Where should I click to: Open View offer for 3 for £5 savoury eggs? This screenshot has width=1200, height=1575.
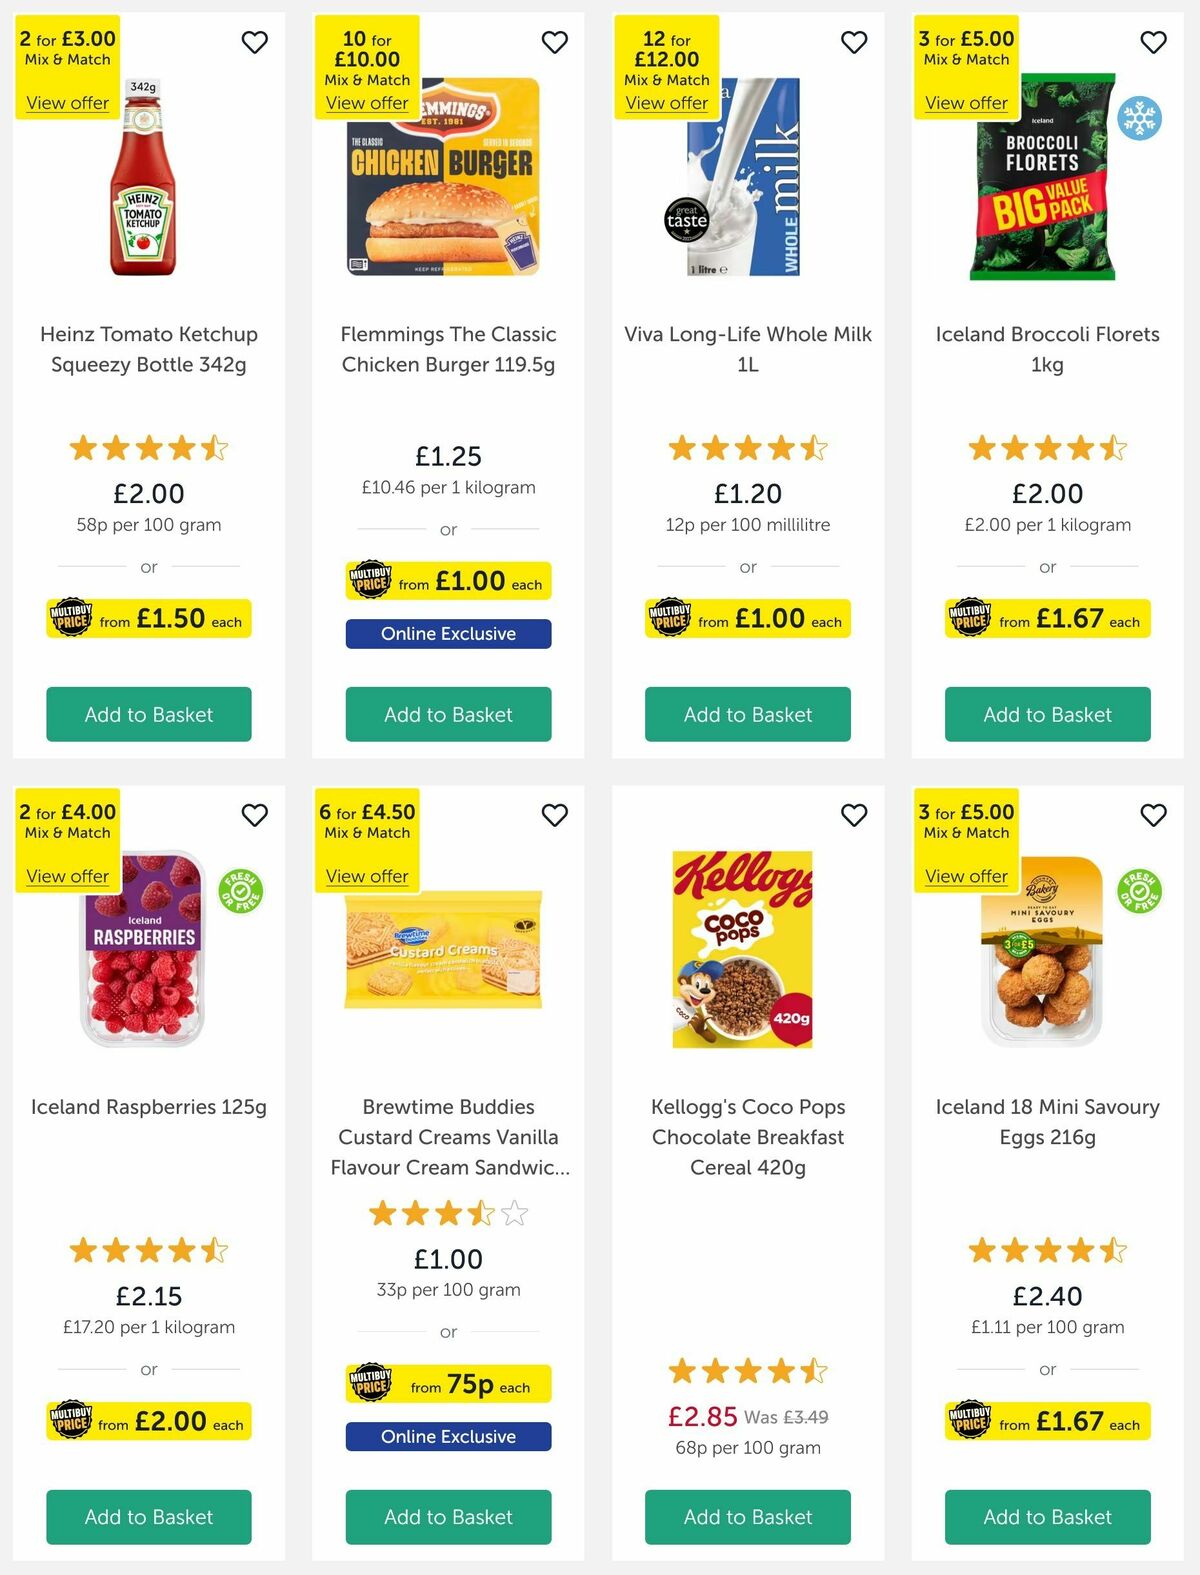pyautogui.click(x=965, y=875)
